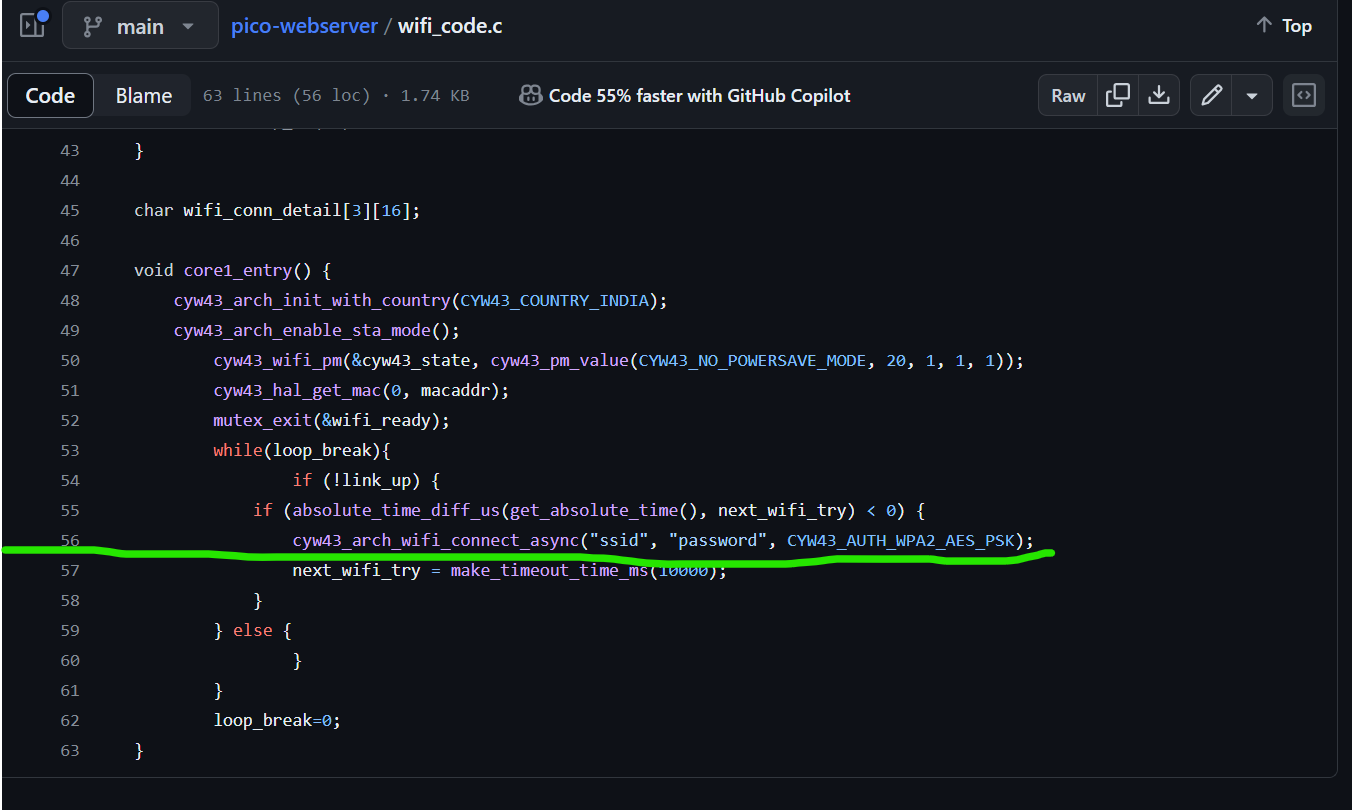Copy raw file contents icon
The height and width of the screenshot is (810, 1352).
point(1117,95)
